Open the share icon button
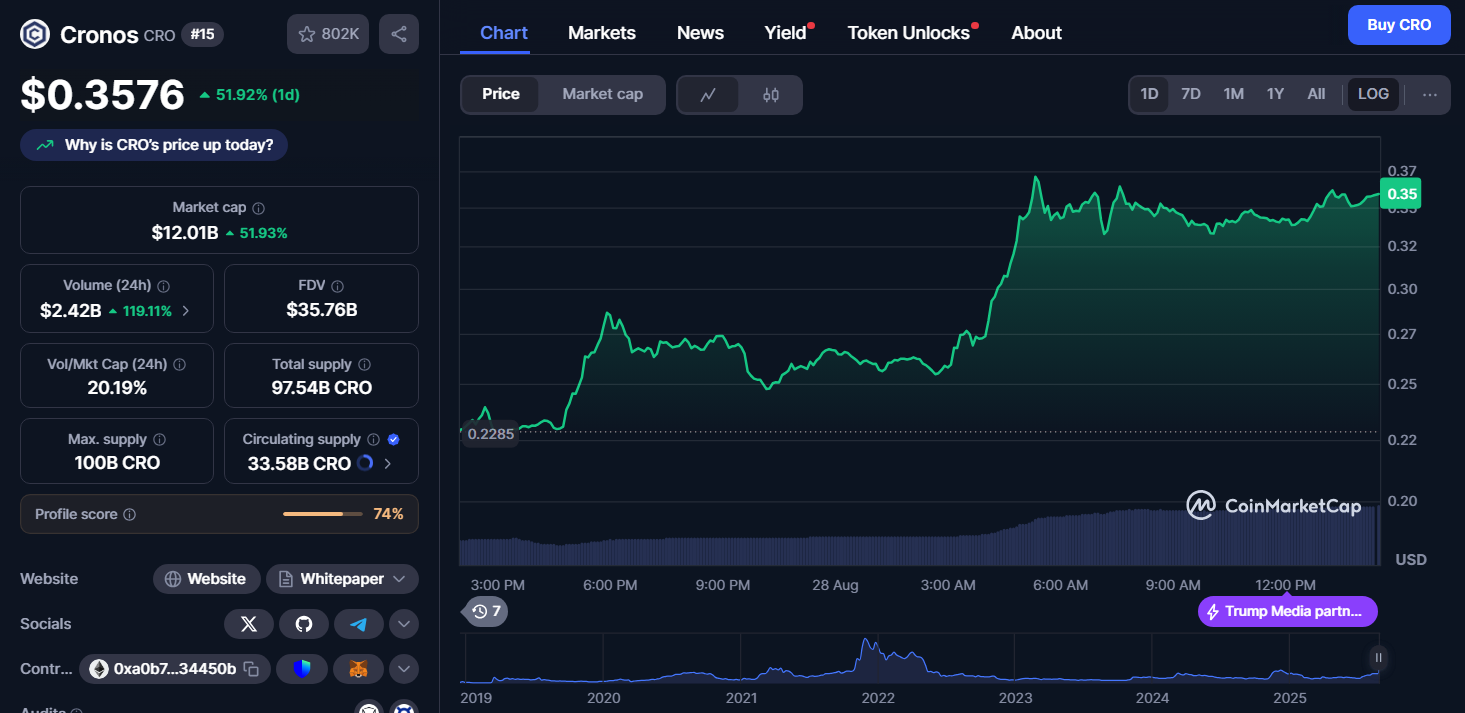Screen dimensions: 1465x713 coord(399,34)
